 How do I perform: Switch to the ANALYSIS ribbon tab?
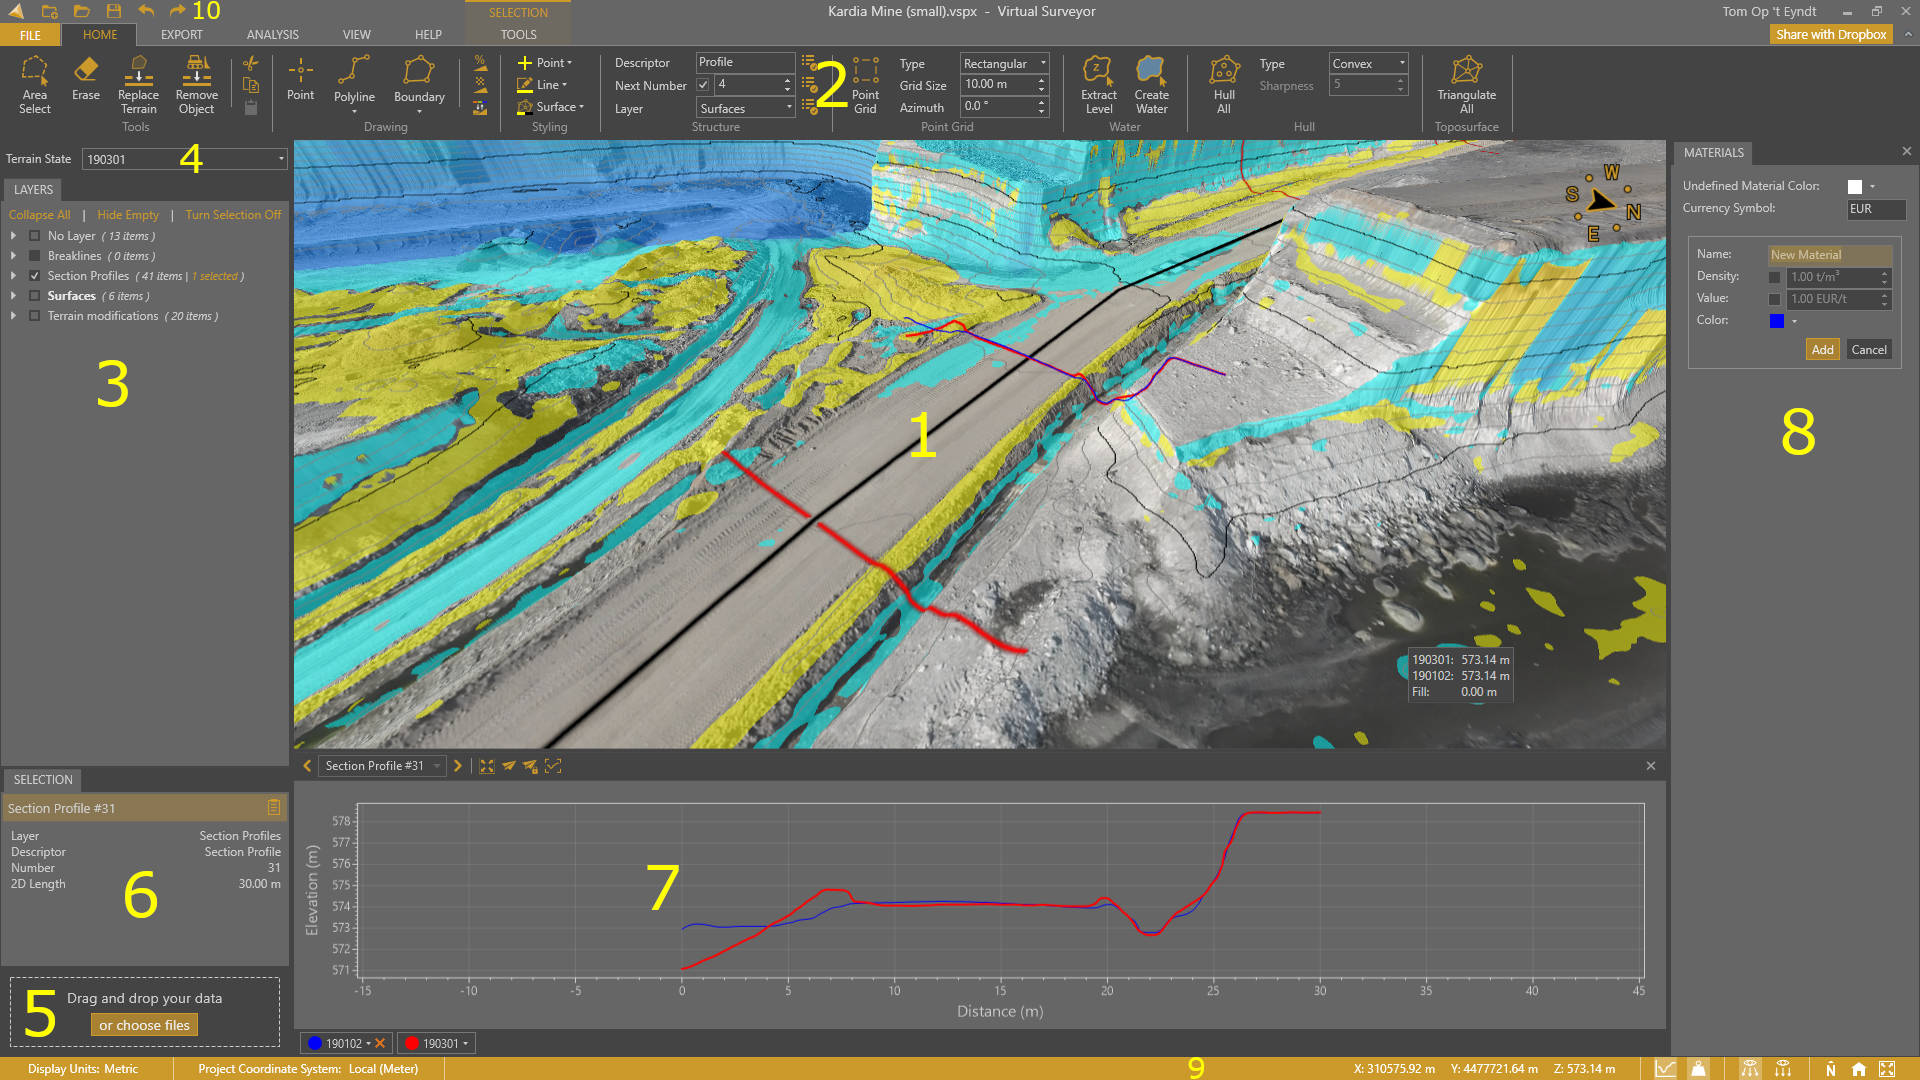coord(272,34)
